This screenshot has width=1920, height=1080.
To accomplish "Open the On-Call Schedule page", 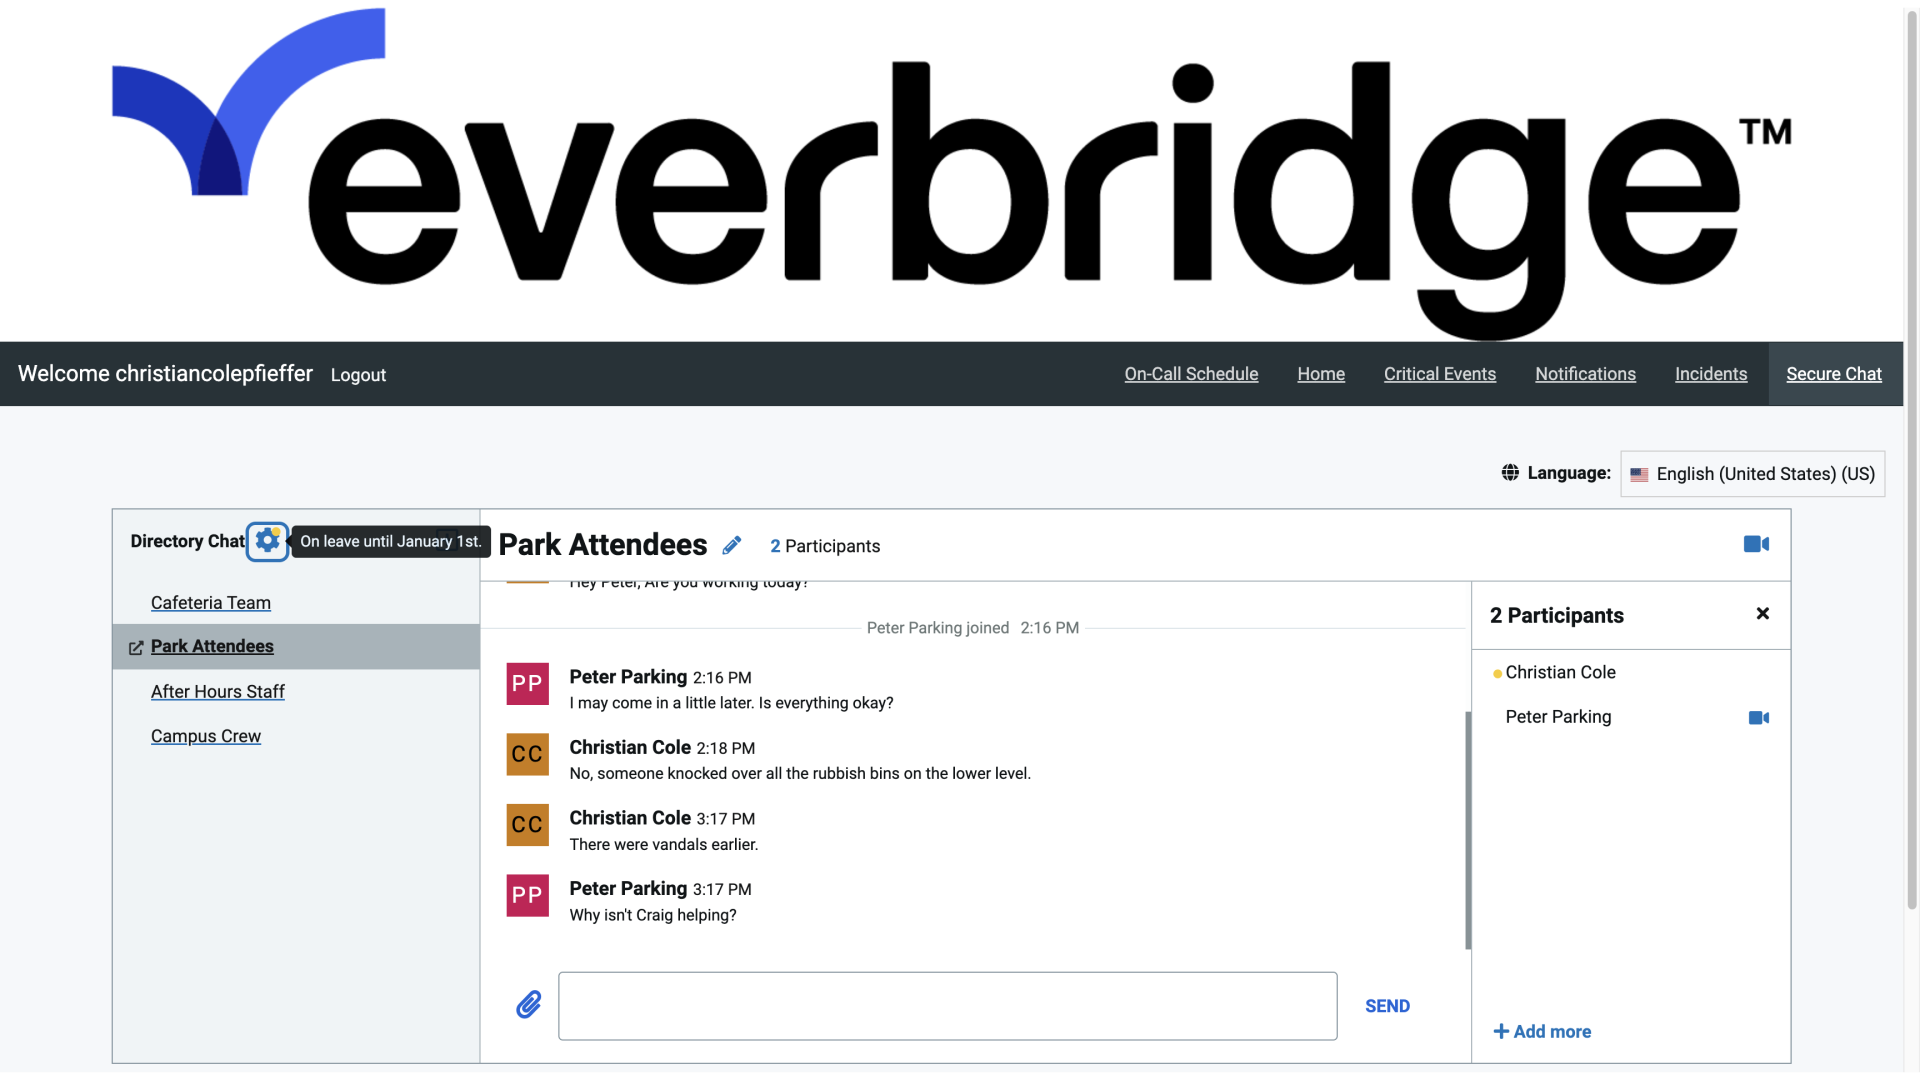I will (x=1191, y=373).
